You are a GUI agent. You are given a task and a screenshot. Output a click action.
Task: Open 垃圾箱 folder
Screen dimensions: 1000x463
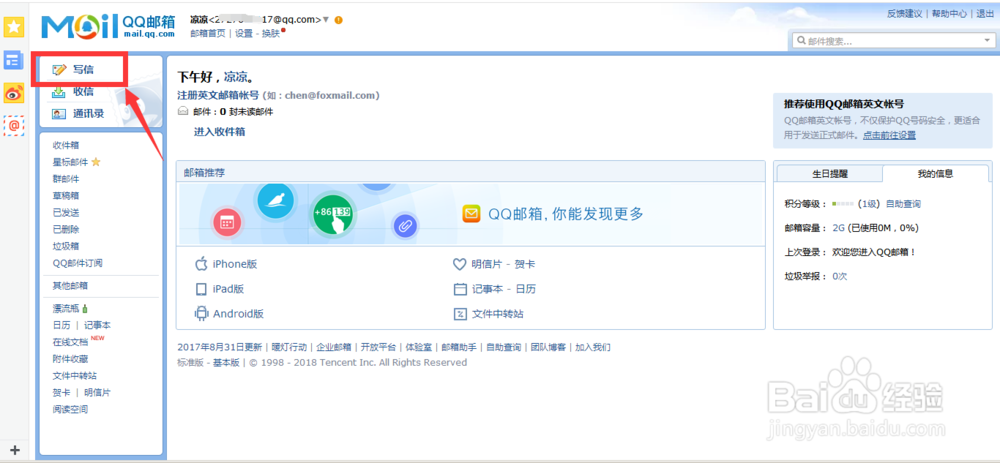point(66,246)
